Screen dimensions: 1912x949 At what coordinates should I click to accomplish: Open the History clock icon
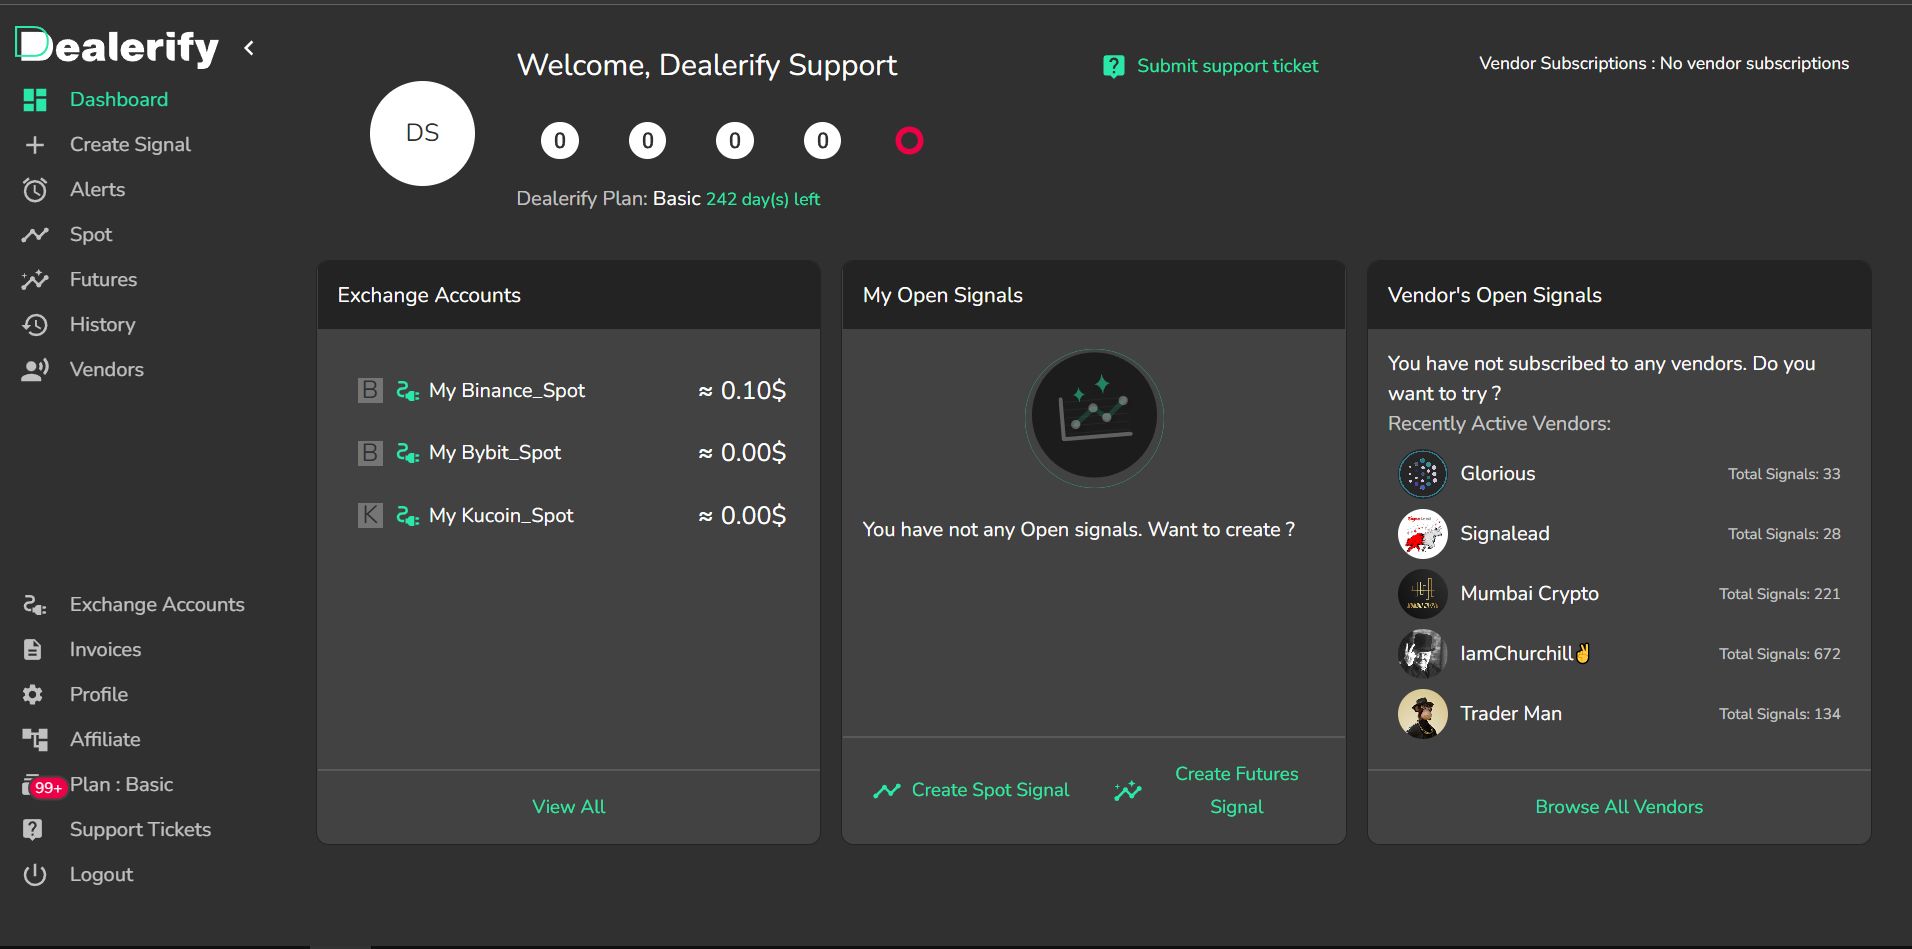click(35, 324)
